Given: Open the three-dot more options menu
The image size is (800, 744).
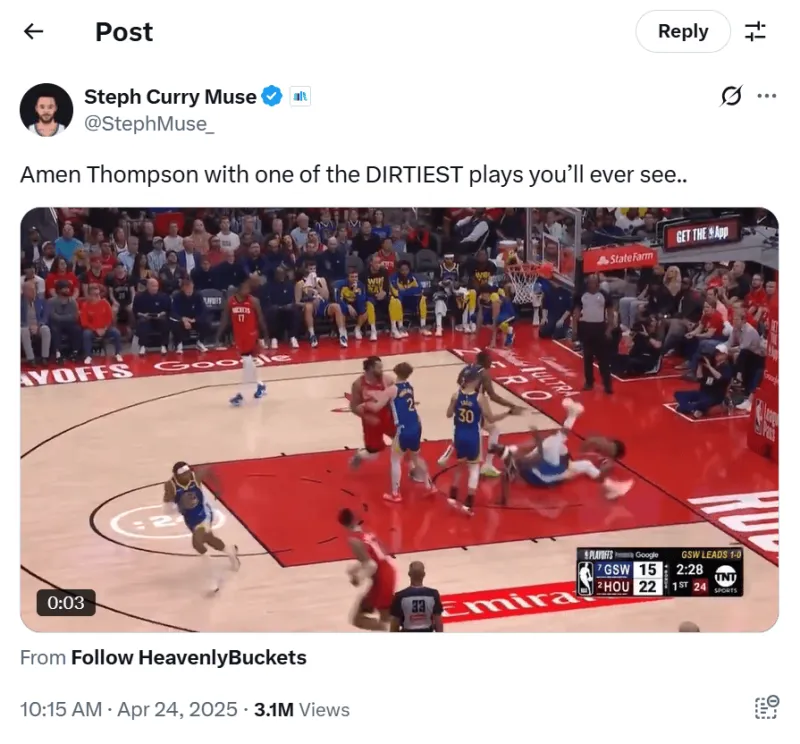Looking at the screenshot, I should (x=767, y=96).
